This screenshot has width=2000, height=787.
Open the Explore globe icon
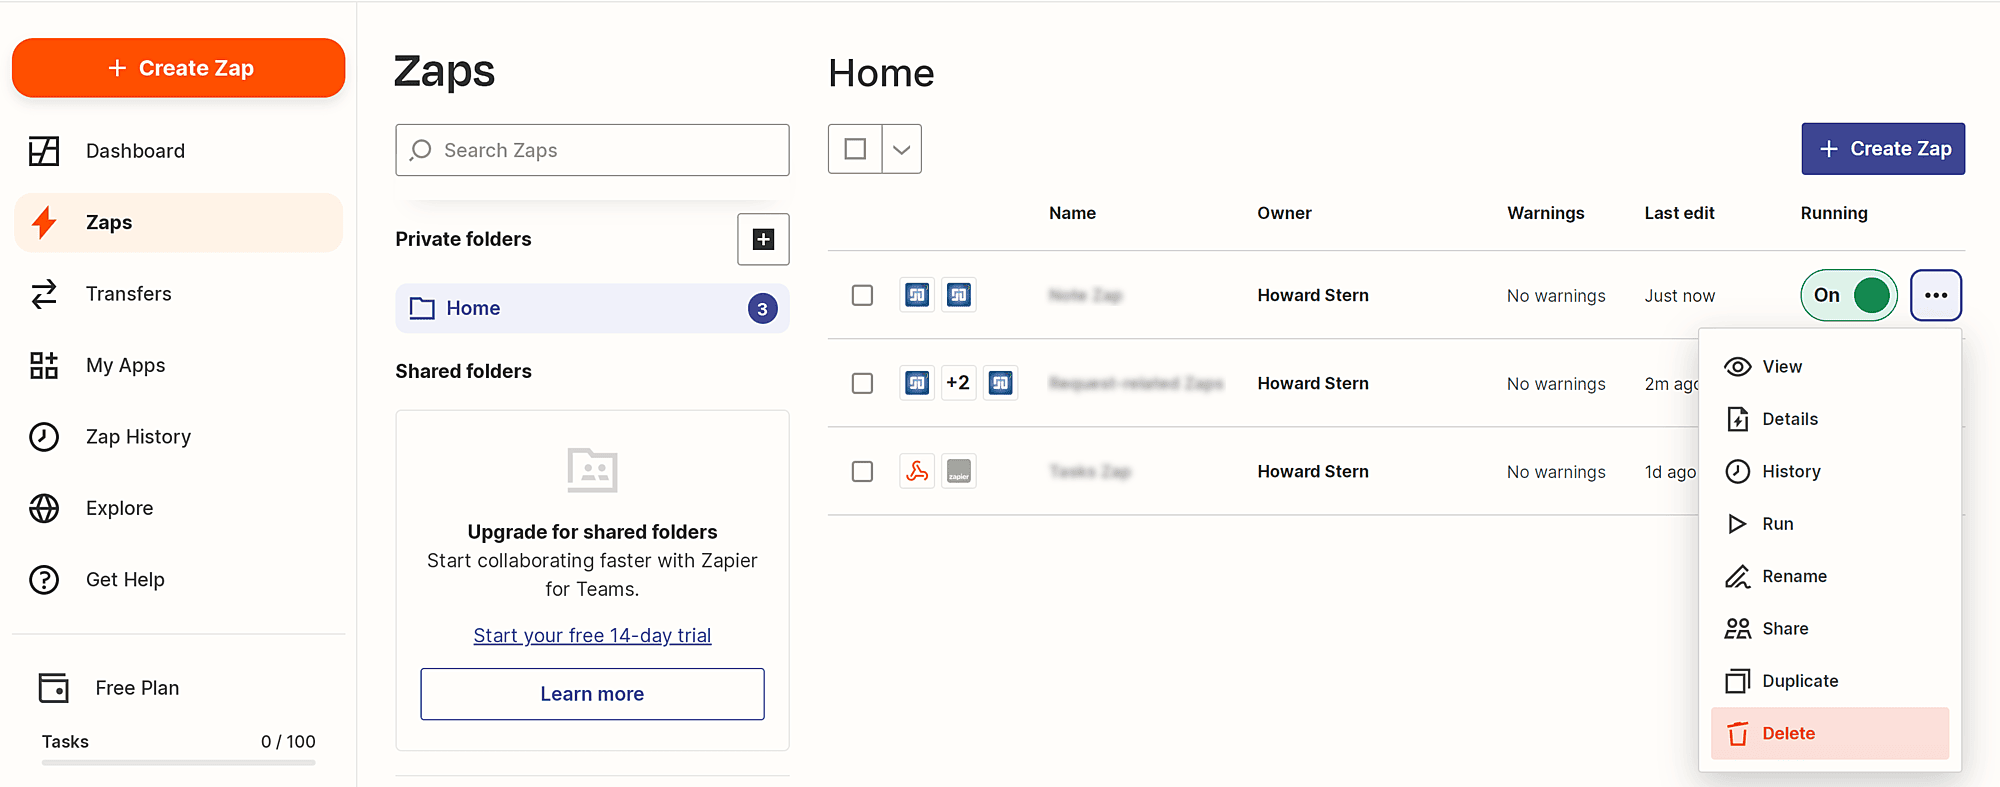[44, 508]
